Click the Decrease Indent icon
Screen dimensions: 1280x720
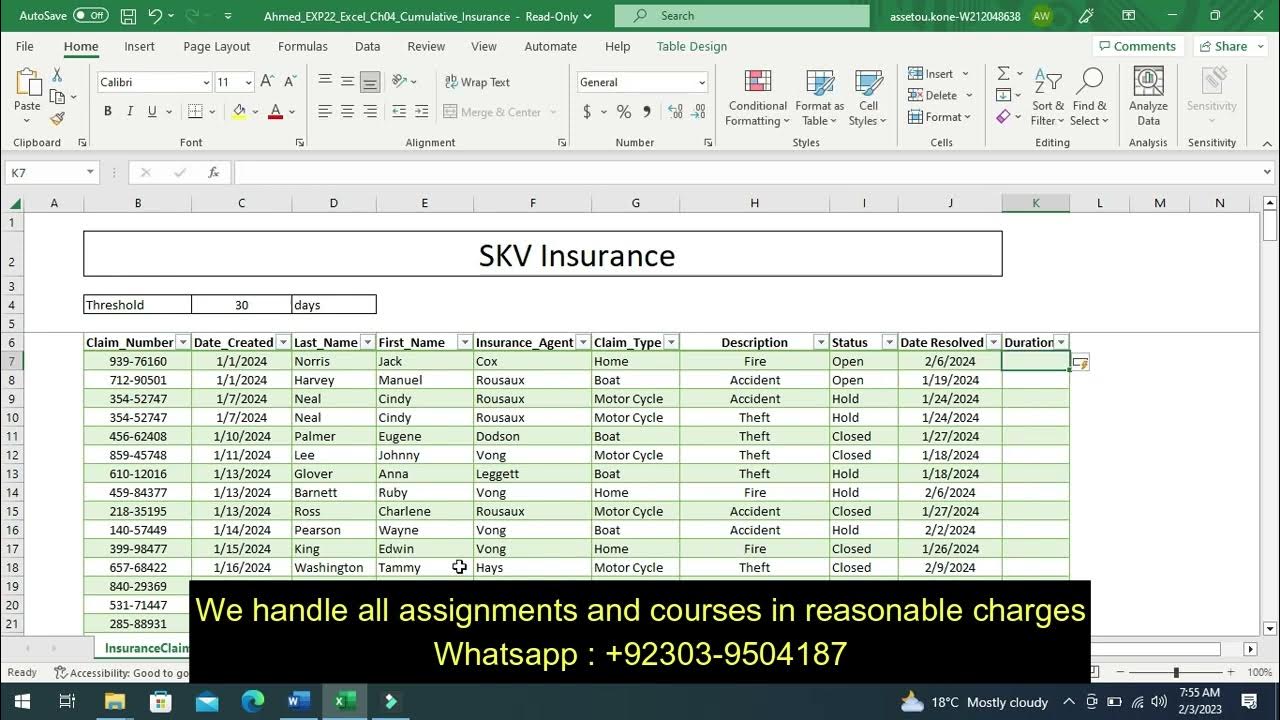point(399,112)
